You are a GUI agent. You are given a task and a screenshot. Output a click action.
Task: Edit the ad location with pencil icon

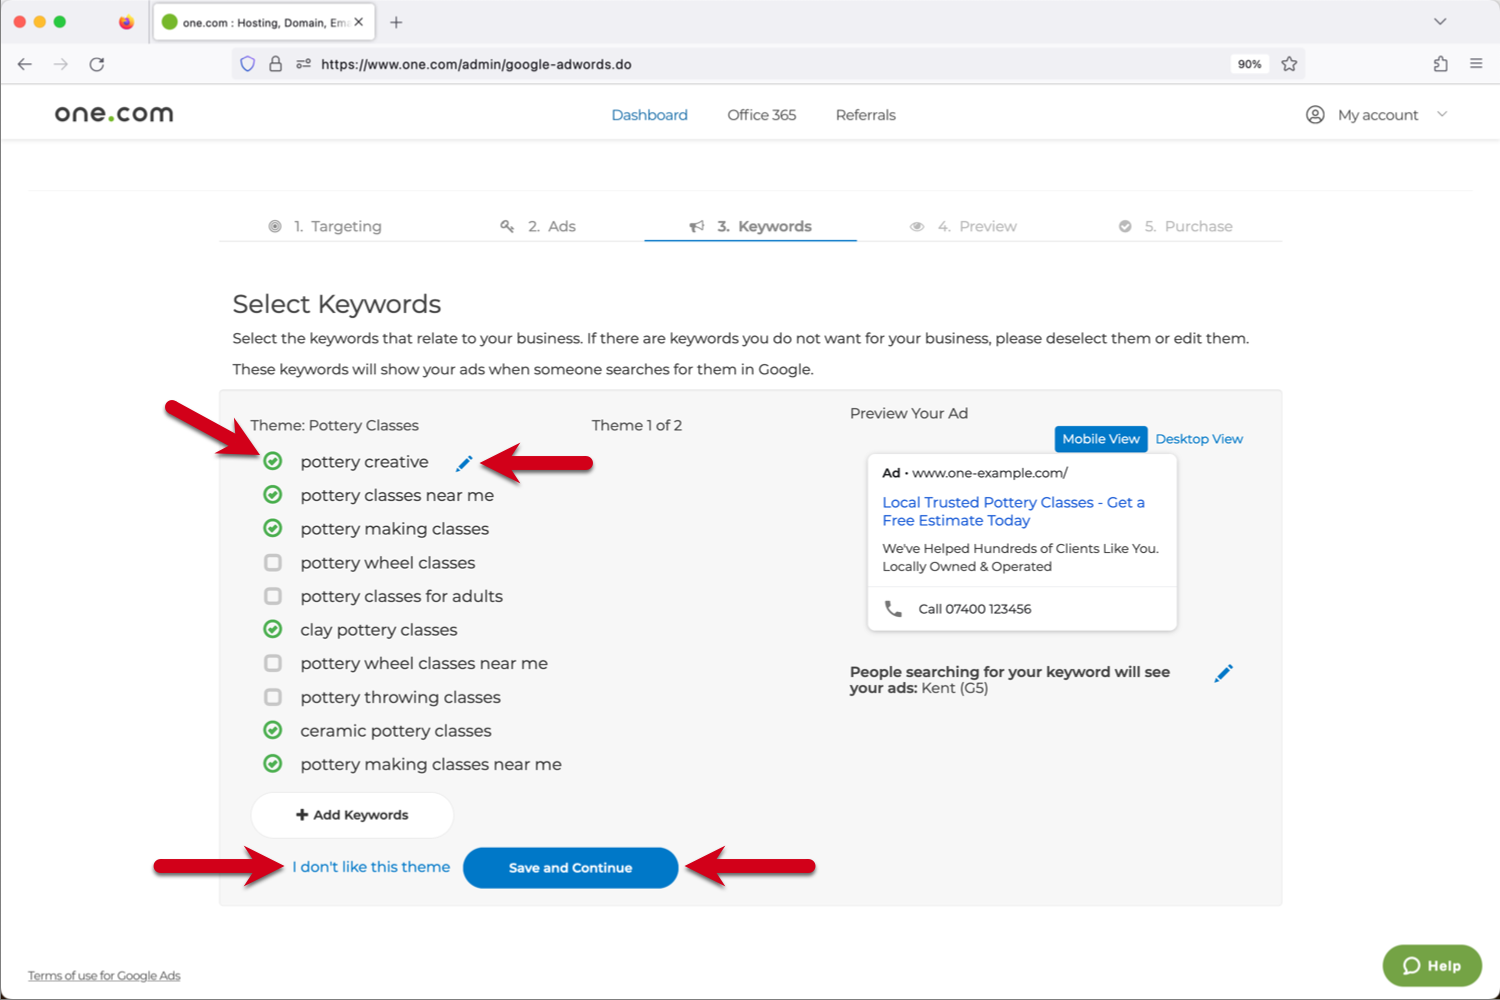coord(1223,673)
